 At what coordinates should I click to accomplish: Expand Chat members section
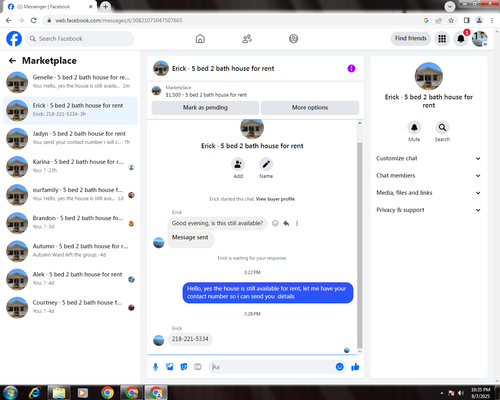click(x=429, y=176)
